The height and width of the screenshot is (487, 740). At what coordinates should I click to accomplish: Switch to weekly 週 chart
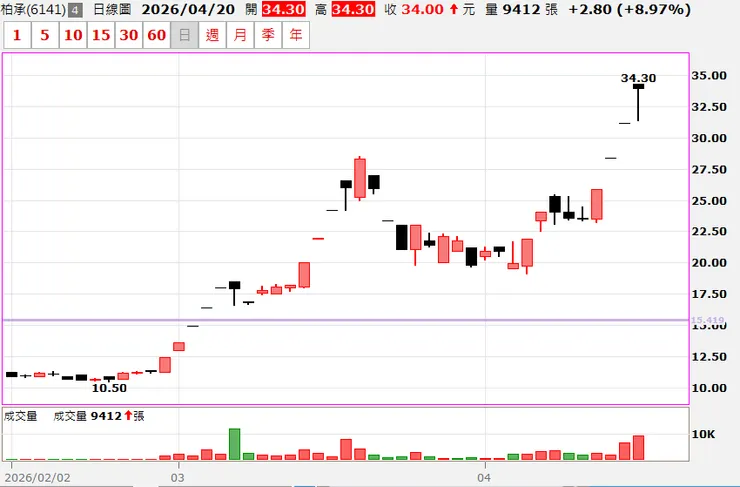(x=212, y=35)
